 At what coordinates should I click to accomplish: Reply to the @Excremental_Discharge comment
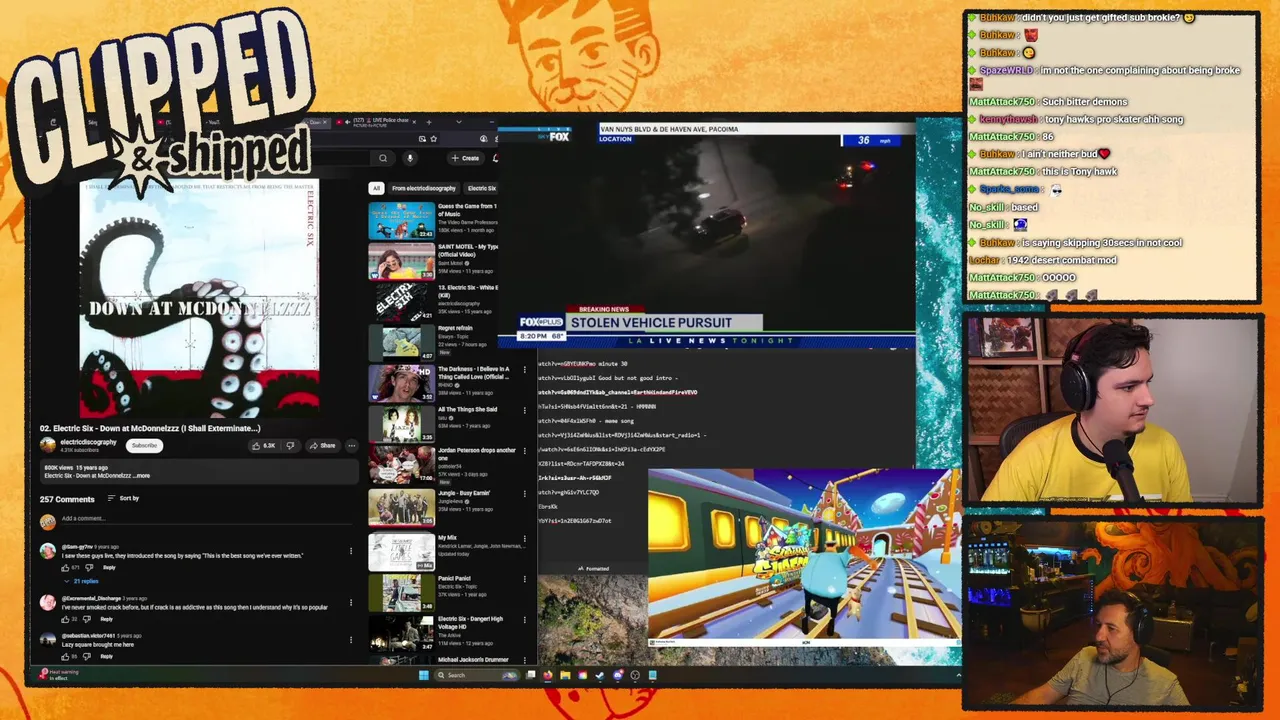106,619
